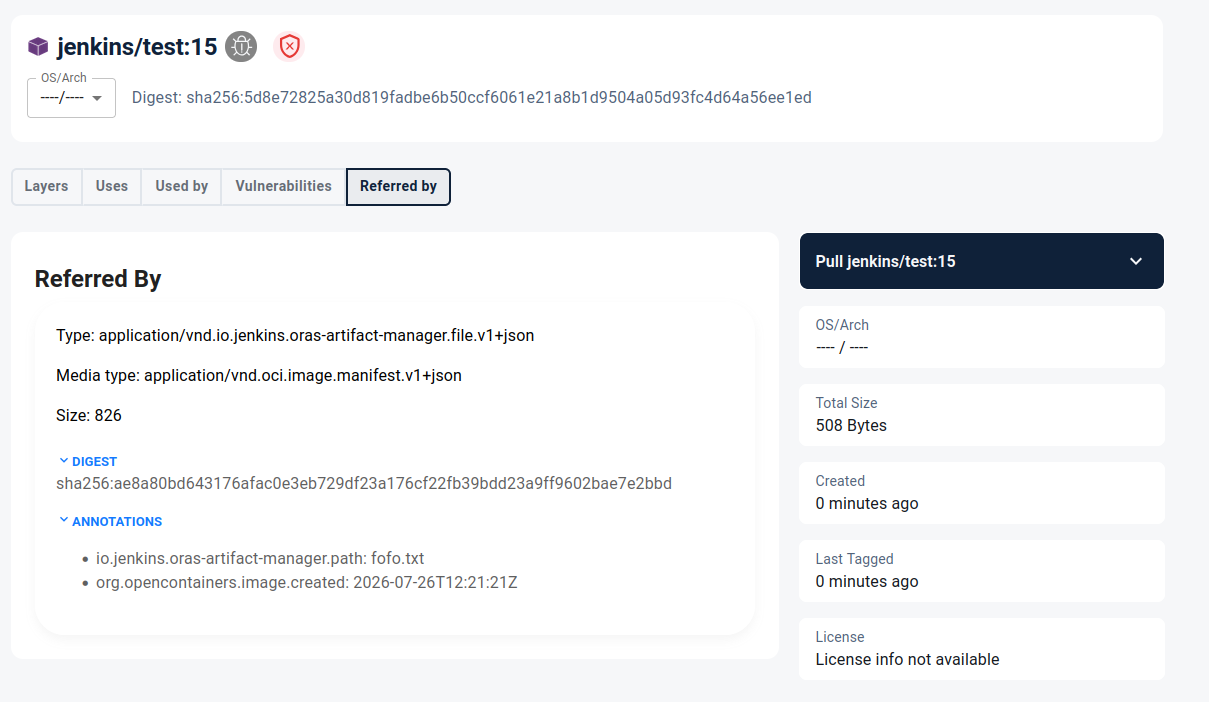Switch to the Layers tab
Screen dimensions: 1209x702
(46, 186)
